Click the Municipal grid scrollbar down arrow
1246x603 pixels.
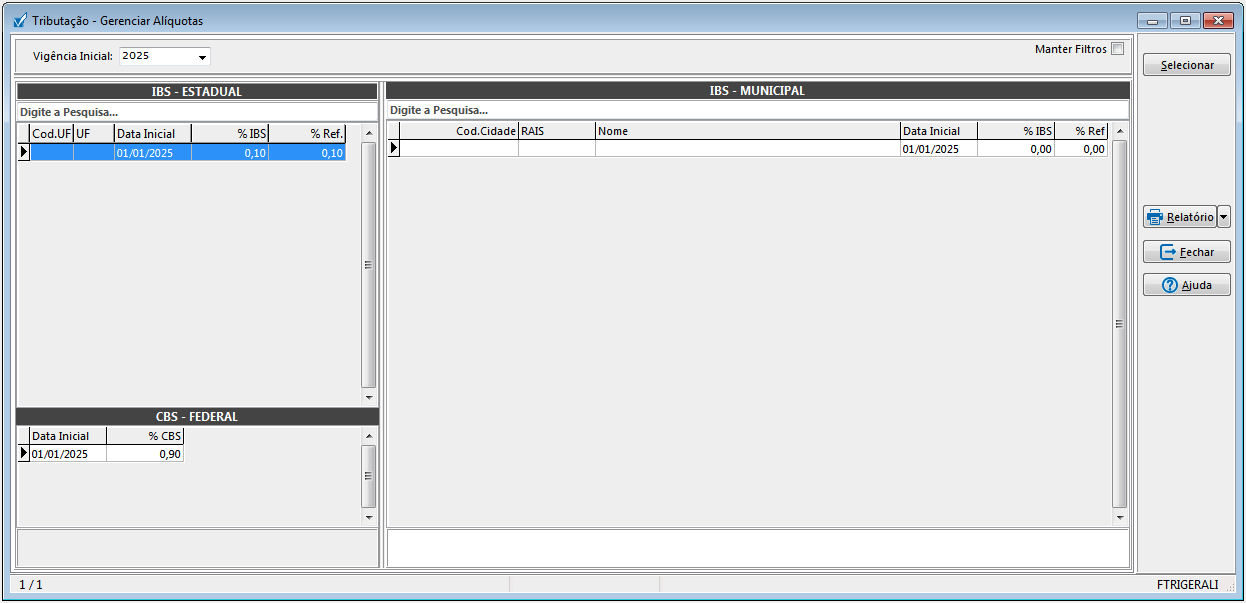tap(1119, 518)
